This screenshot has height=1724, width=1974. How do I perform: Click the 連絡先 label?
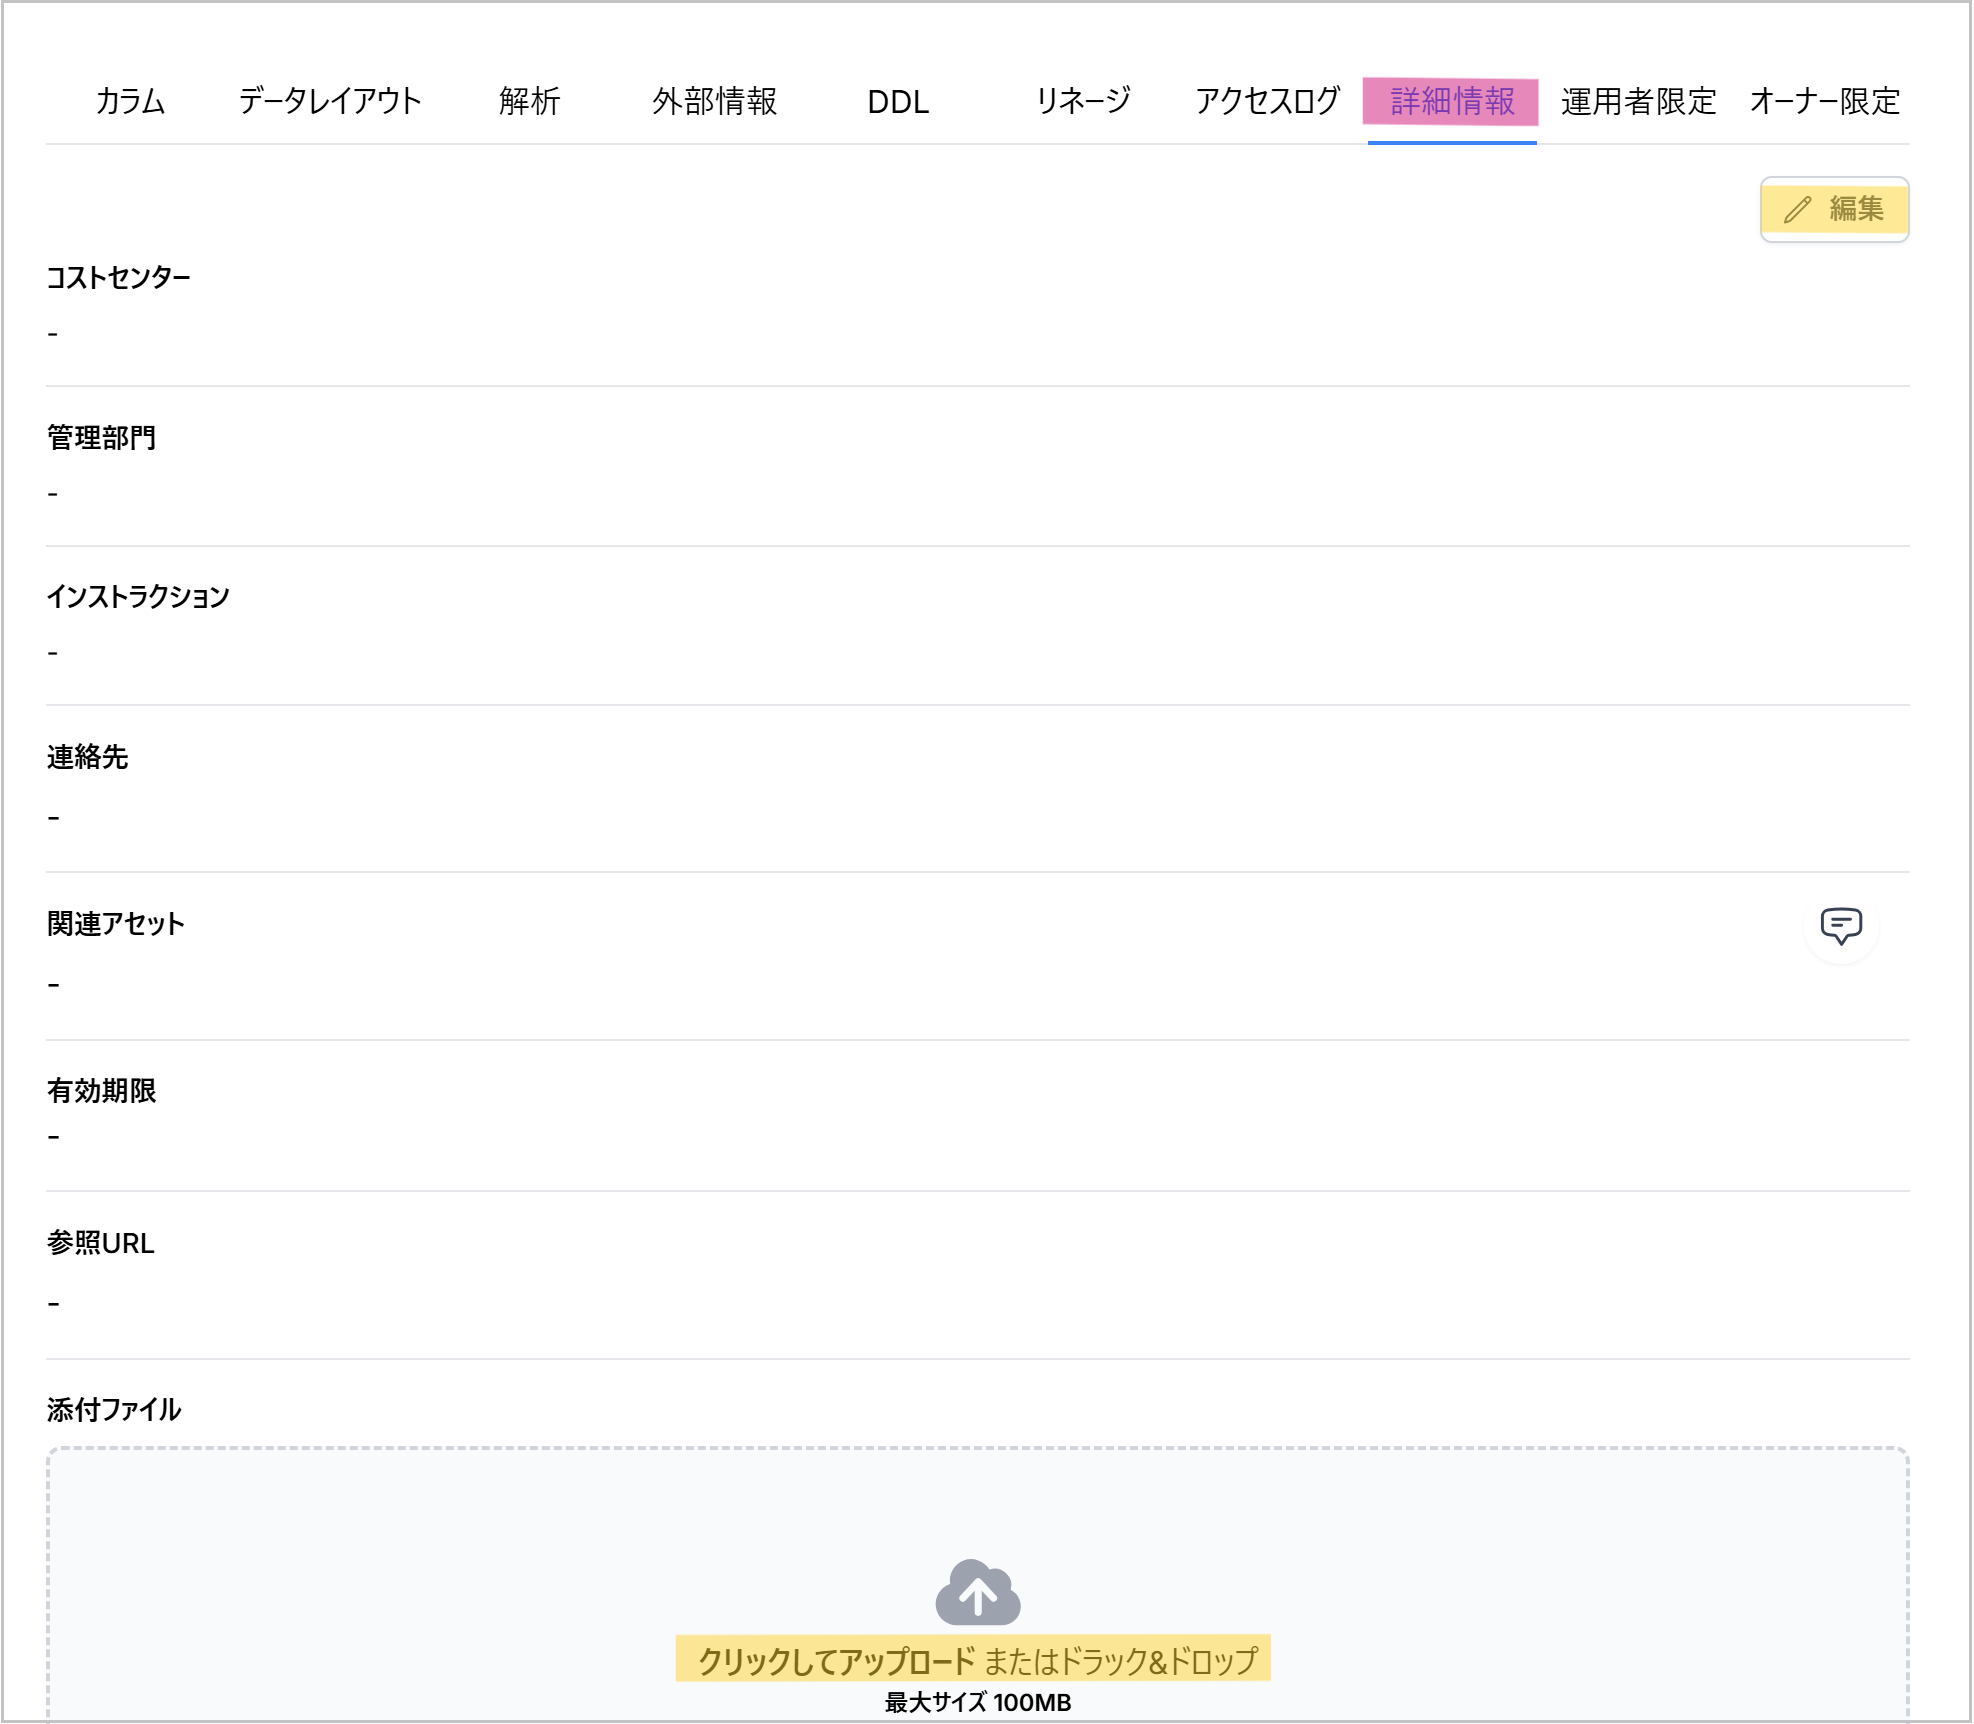pyautogui.click(x=87, y=757)
